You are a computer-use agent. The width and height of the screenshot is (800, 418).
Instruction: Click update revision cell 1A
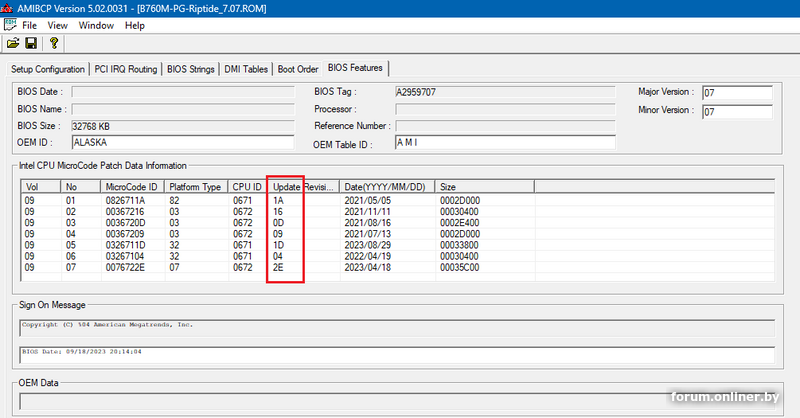click(278, 201)
